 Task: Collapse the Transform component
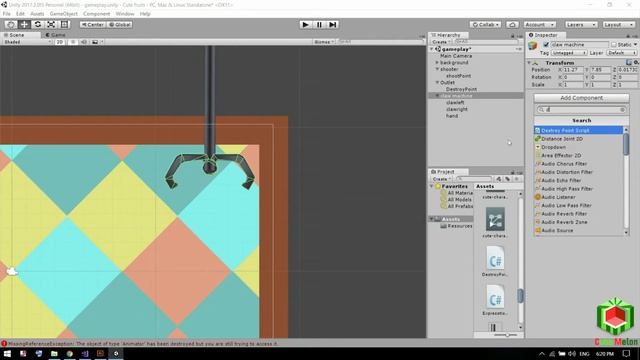pos(529,63)
